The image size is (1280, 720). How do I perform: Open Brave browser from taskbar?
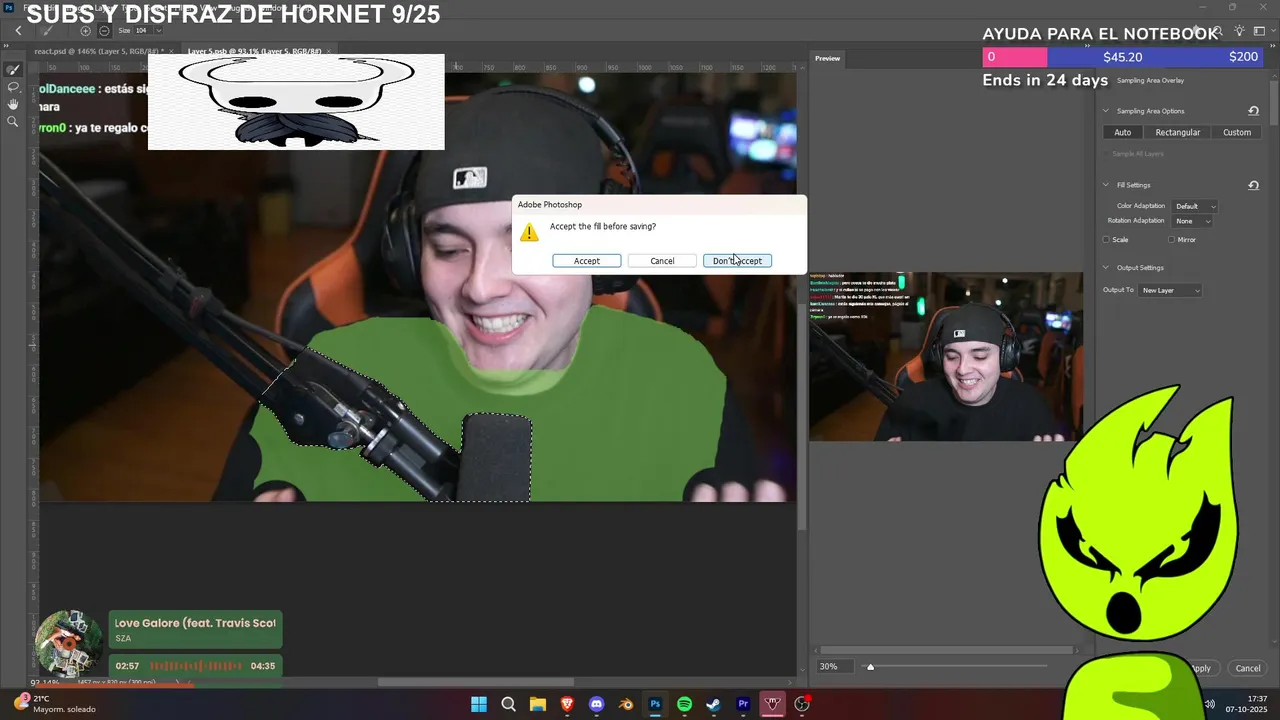click(x=567, y=704)
